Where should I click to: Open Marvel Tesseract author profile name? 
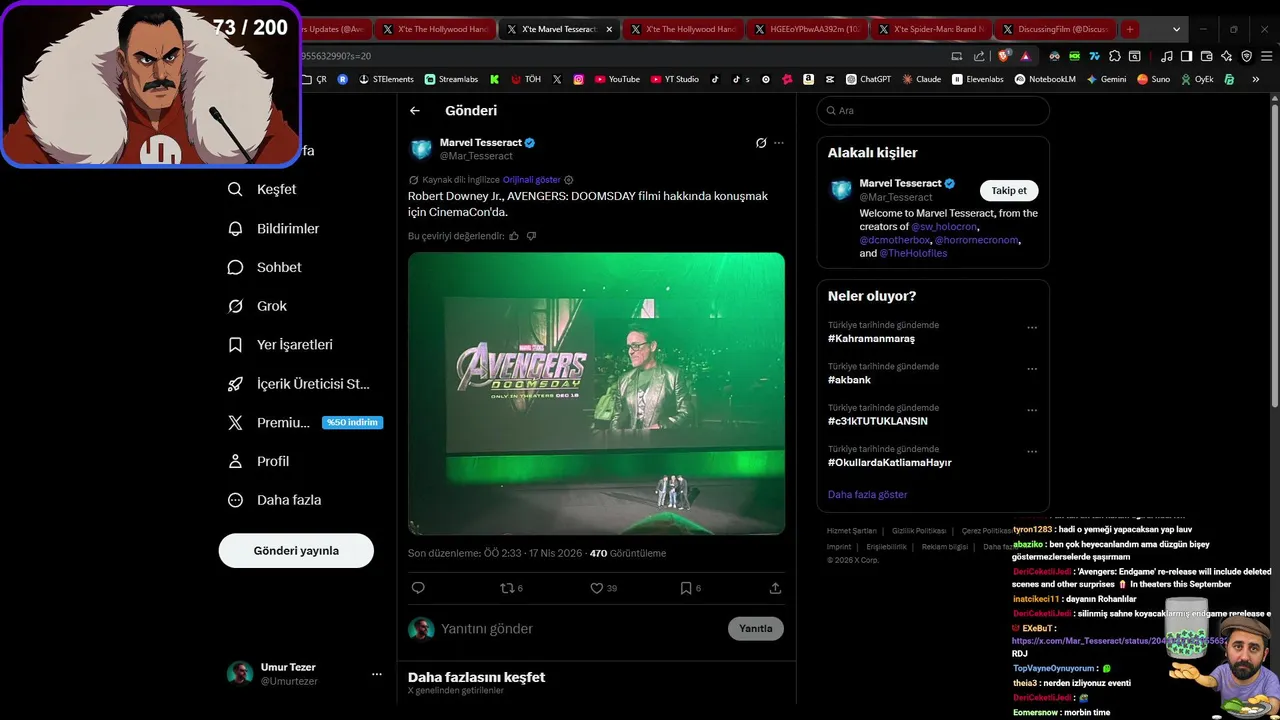tap(481, 143)
